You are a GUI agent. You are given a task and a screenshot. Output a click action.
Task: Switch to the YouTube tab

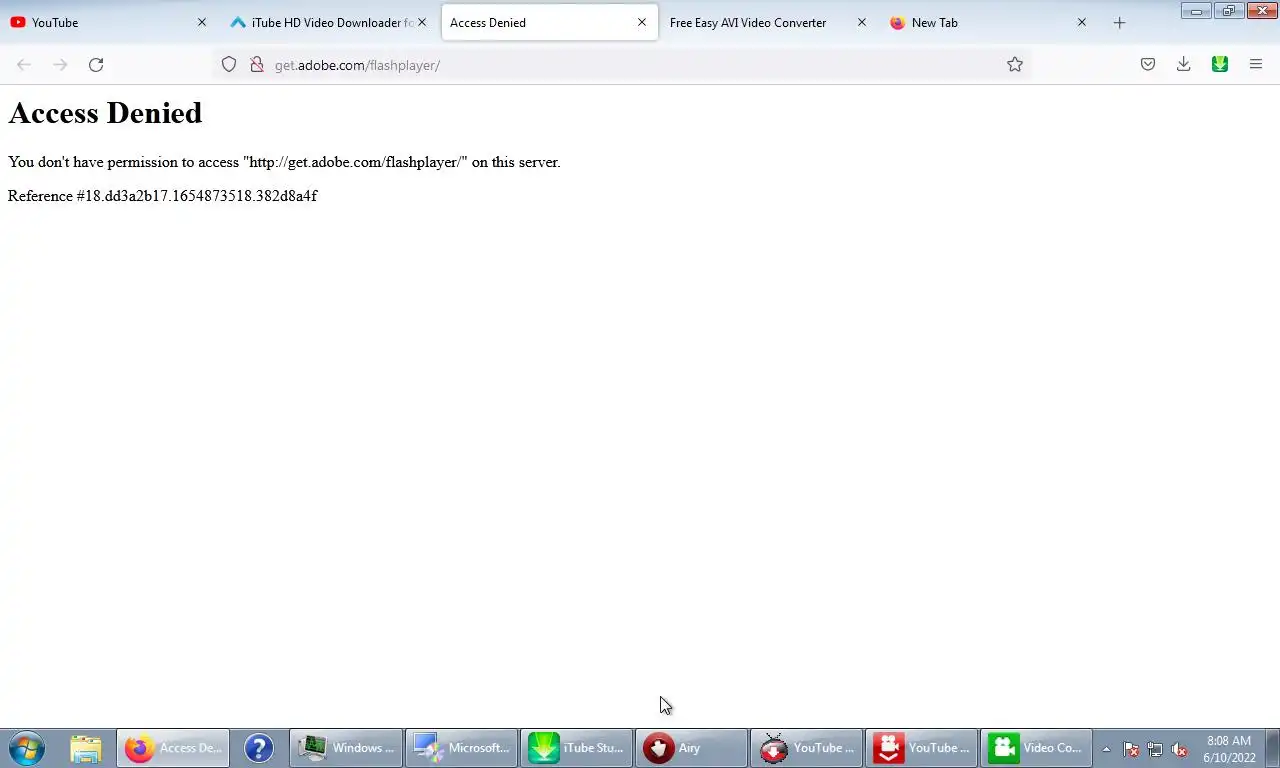tap(110, 22)
